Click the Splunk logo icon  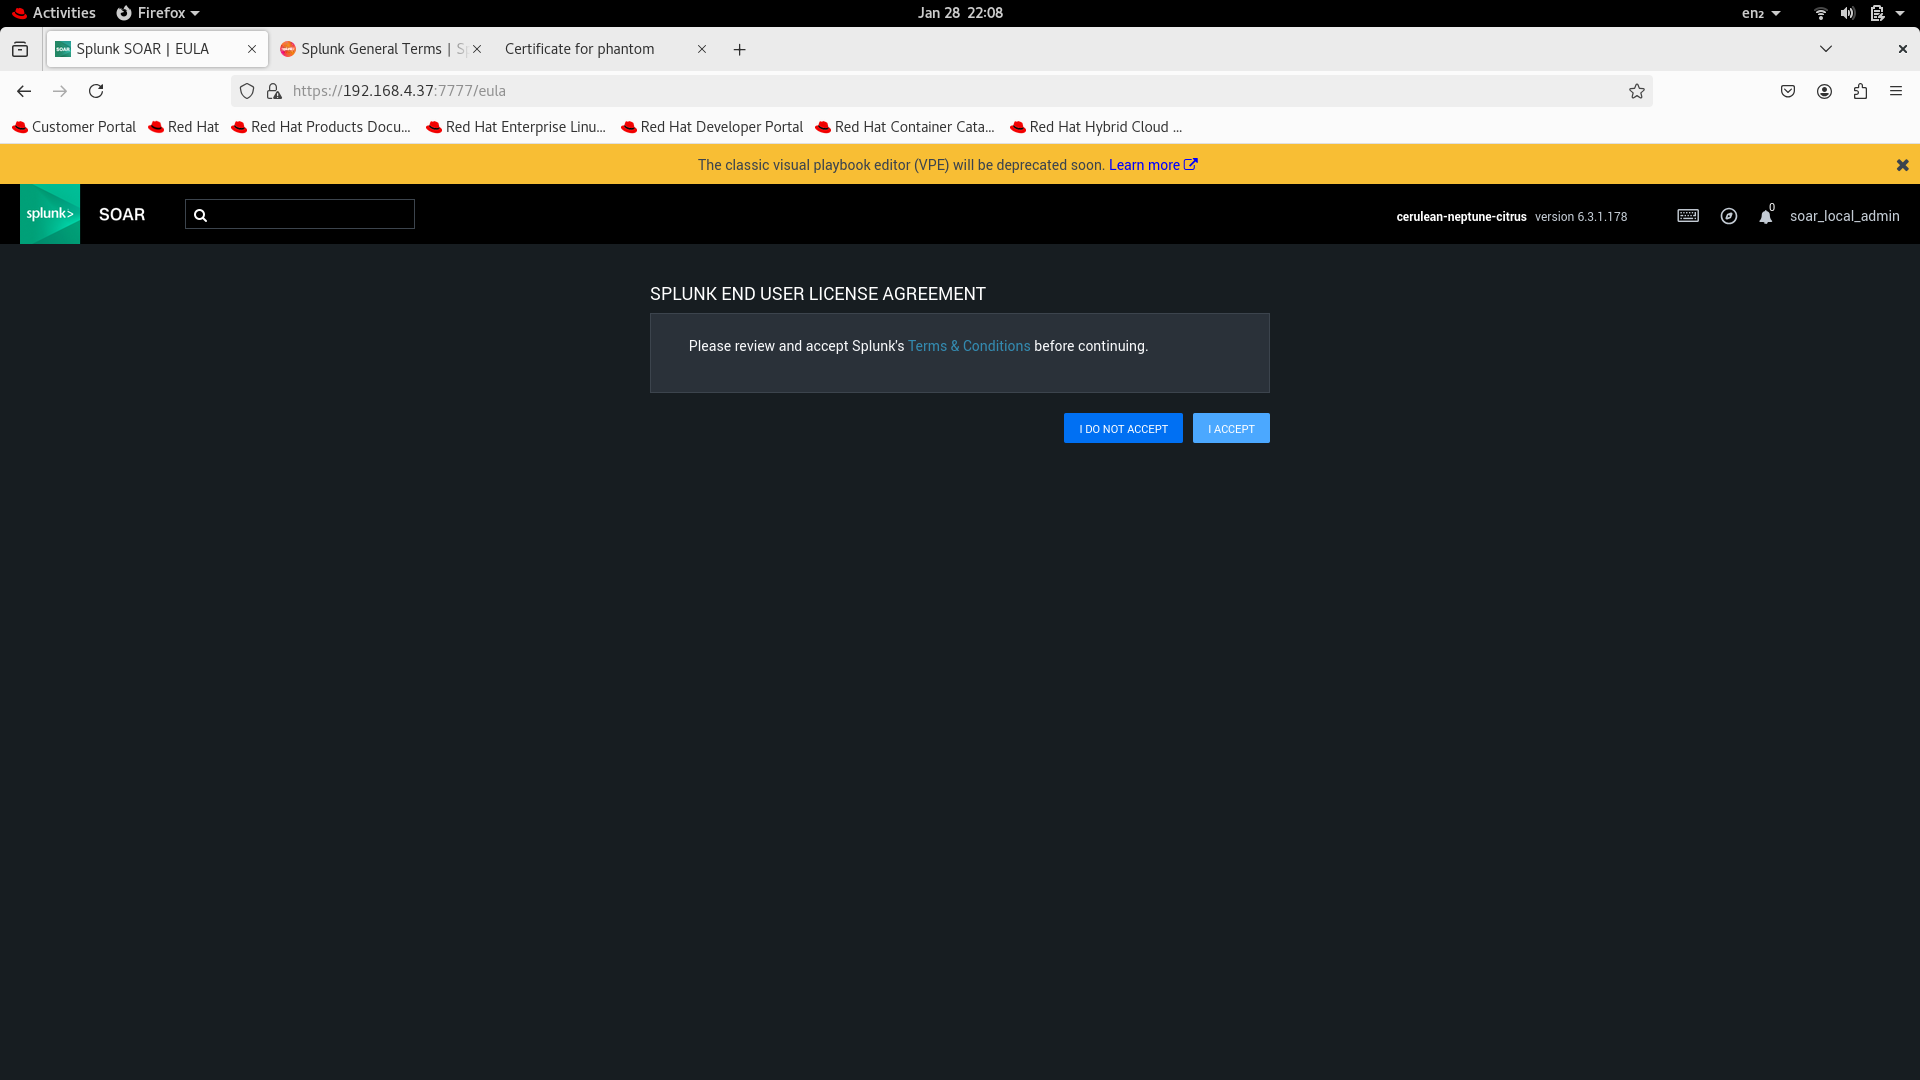point(50,214)
